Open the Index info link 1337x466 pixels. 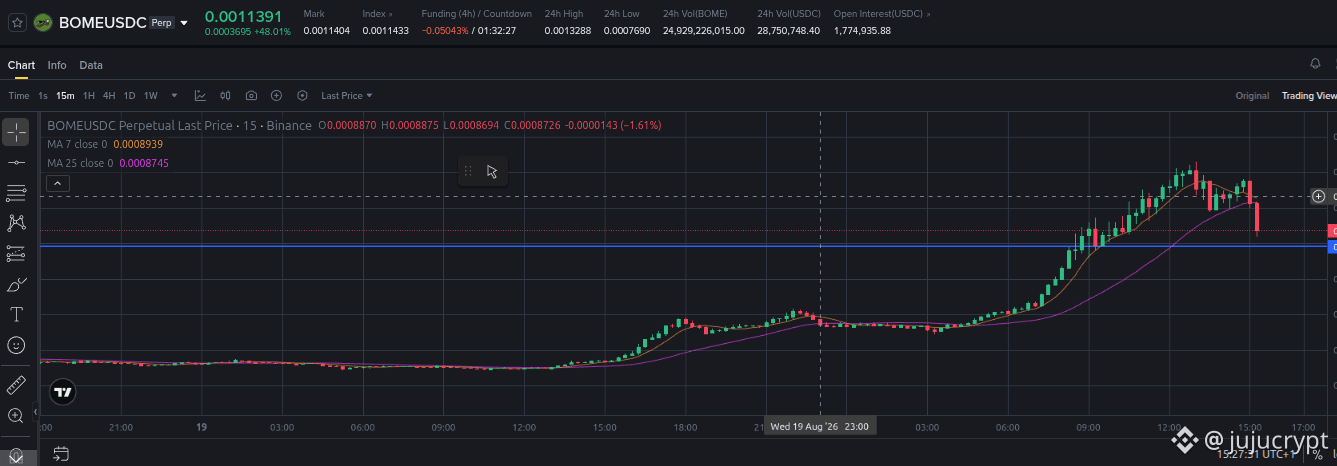[x=377, y=14]
